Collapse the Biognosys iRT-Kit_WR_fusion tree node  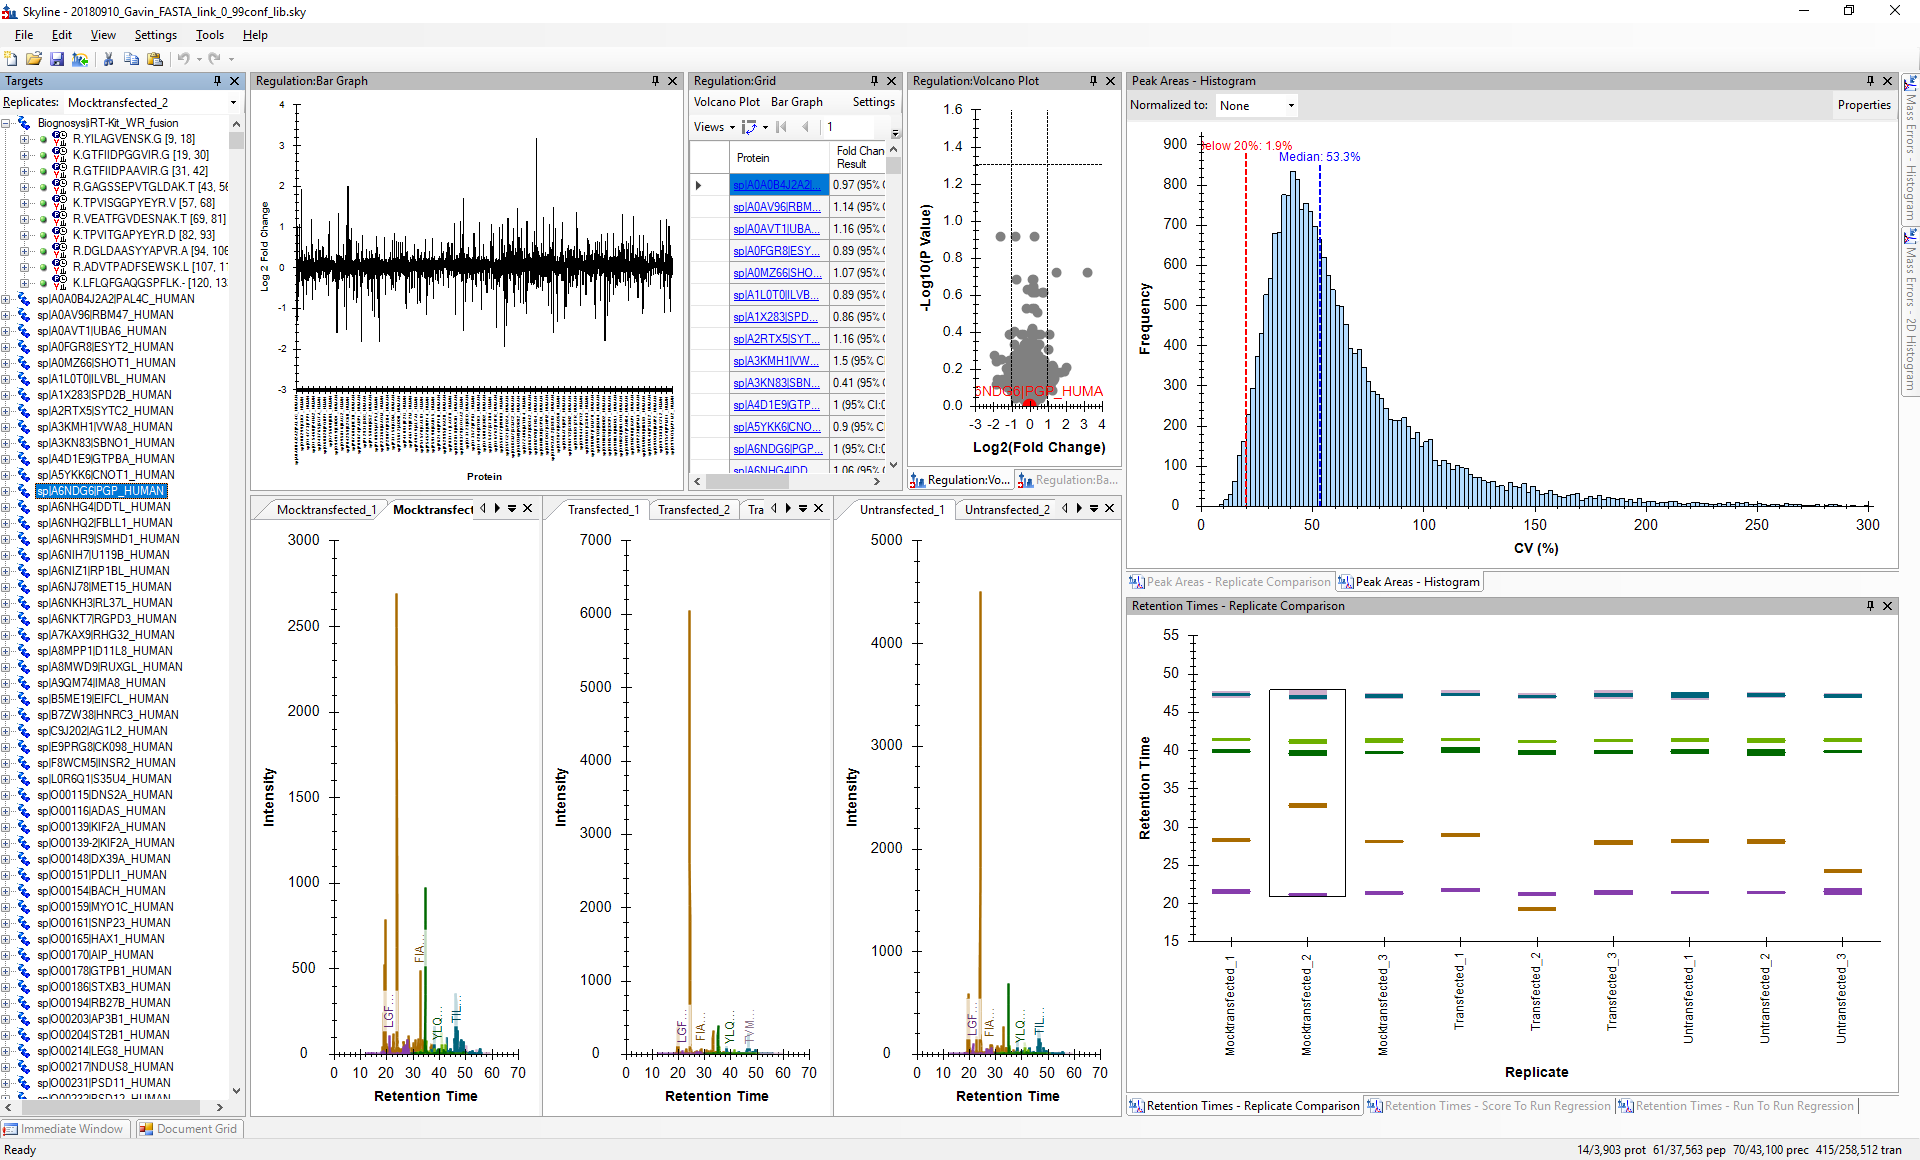(x=7, y=123)
